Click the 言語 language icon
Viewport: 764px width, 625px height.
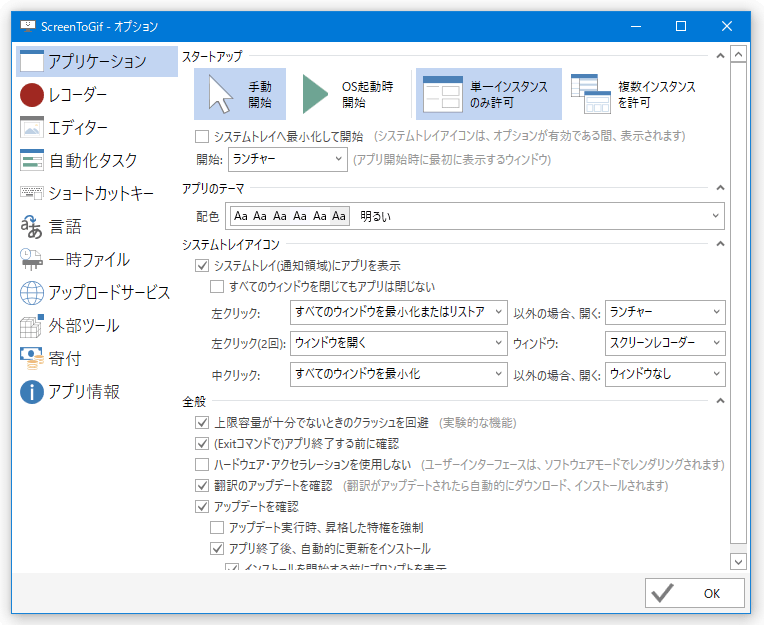(x=32, y=227)
